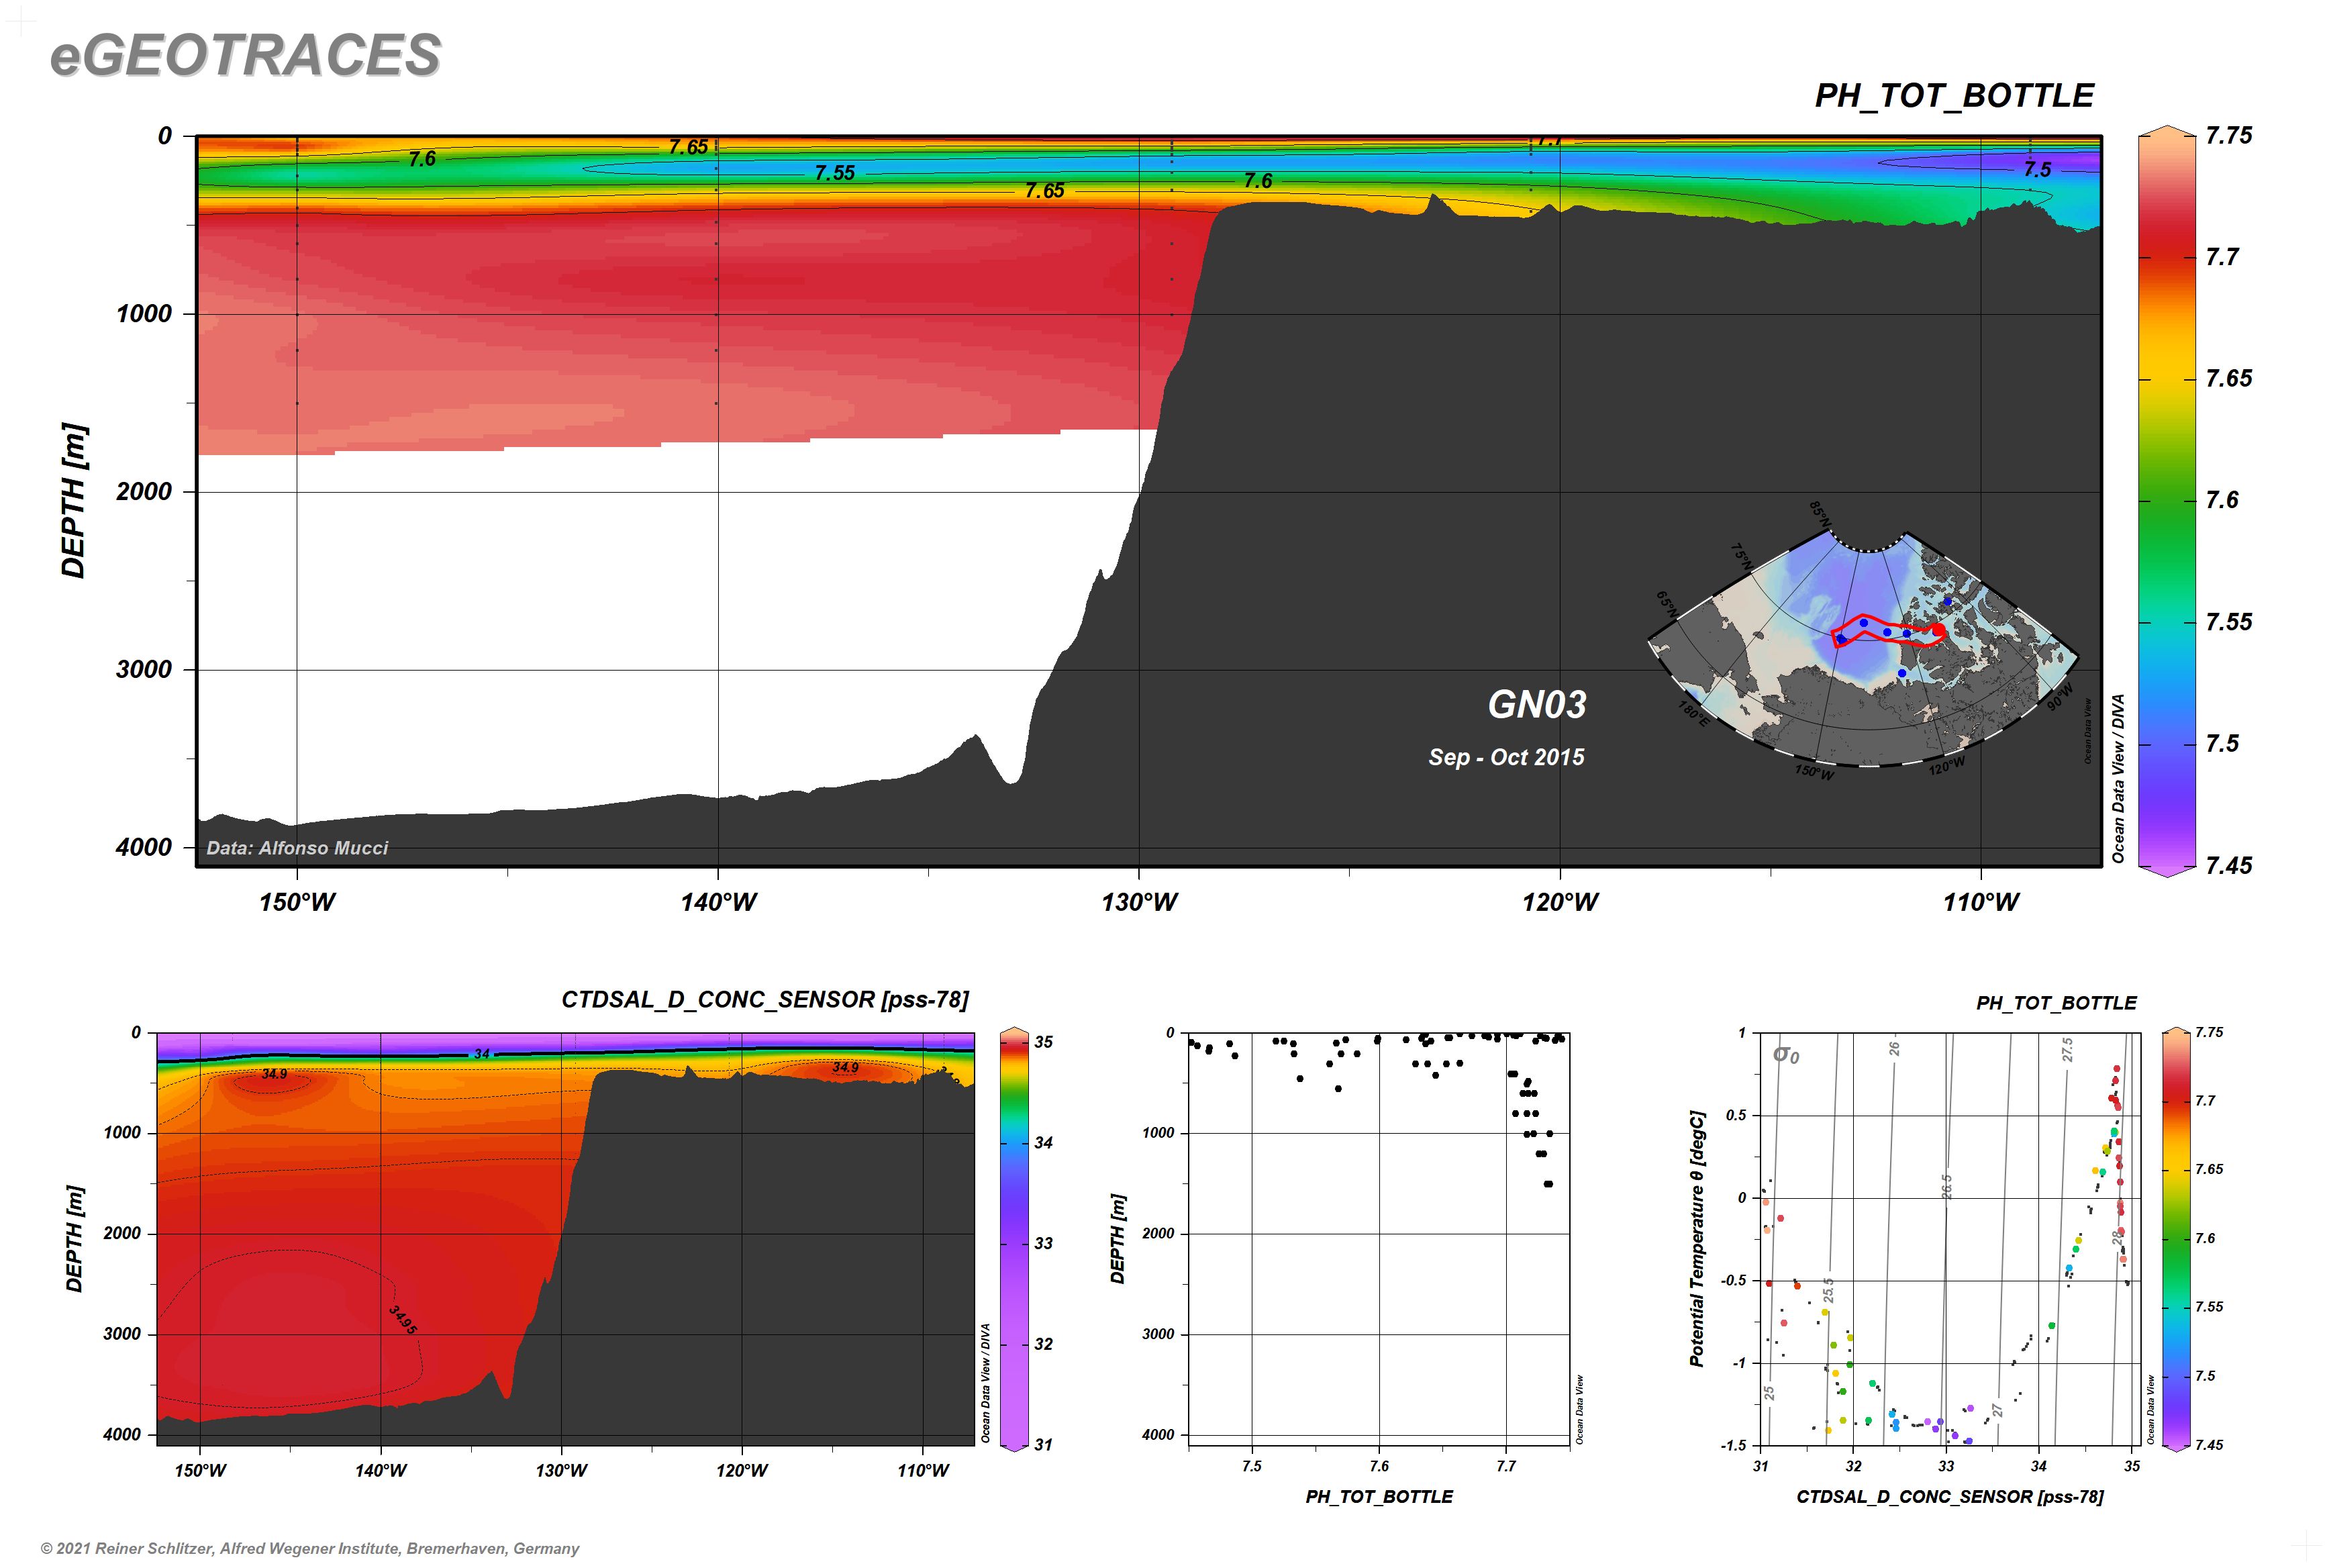Click the 180°E longitude label on map
The width and height of the screenshot is (2327, 1568).
1692,713
